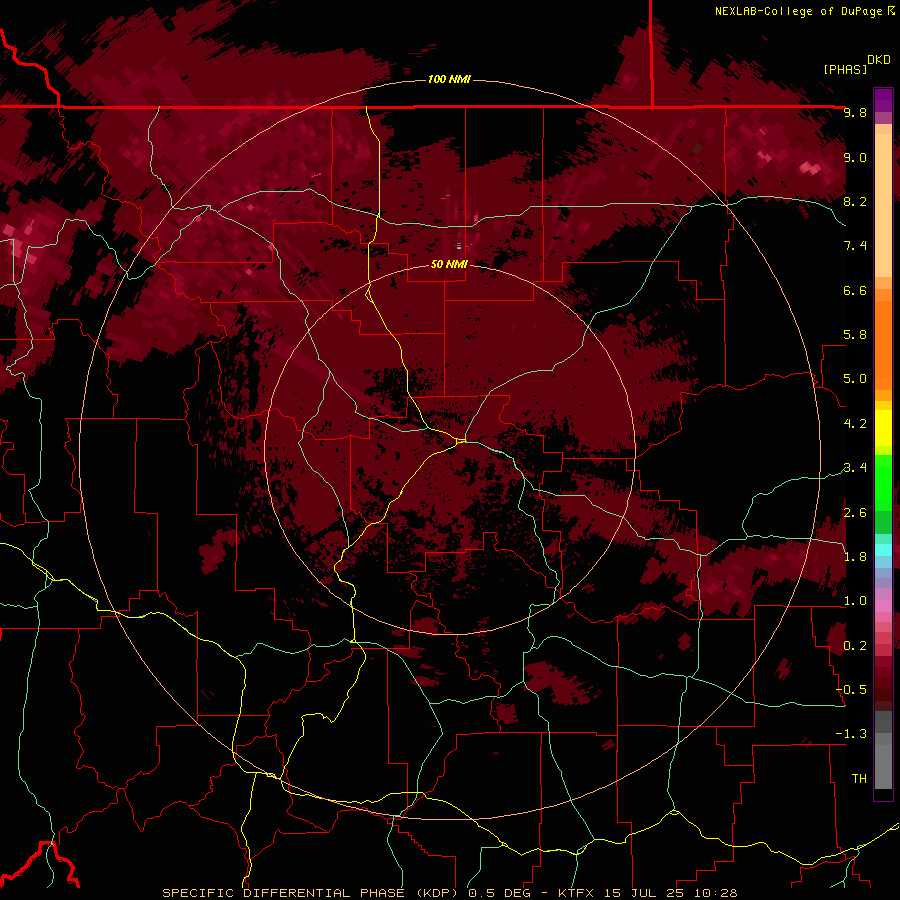Screen dimensions: 900x900
Task: Pick the orange segment of the color bar
Action: pyautogui.click(x=883, y=345)
